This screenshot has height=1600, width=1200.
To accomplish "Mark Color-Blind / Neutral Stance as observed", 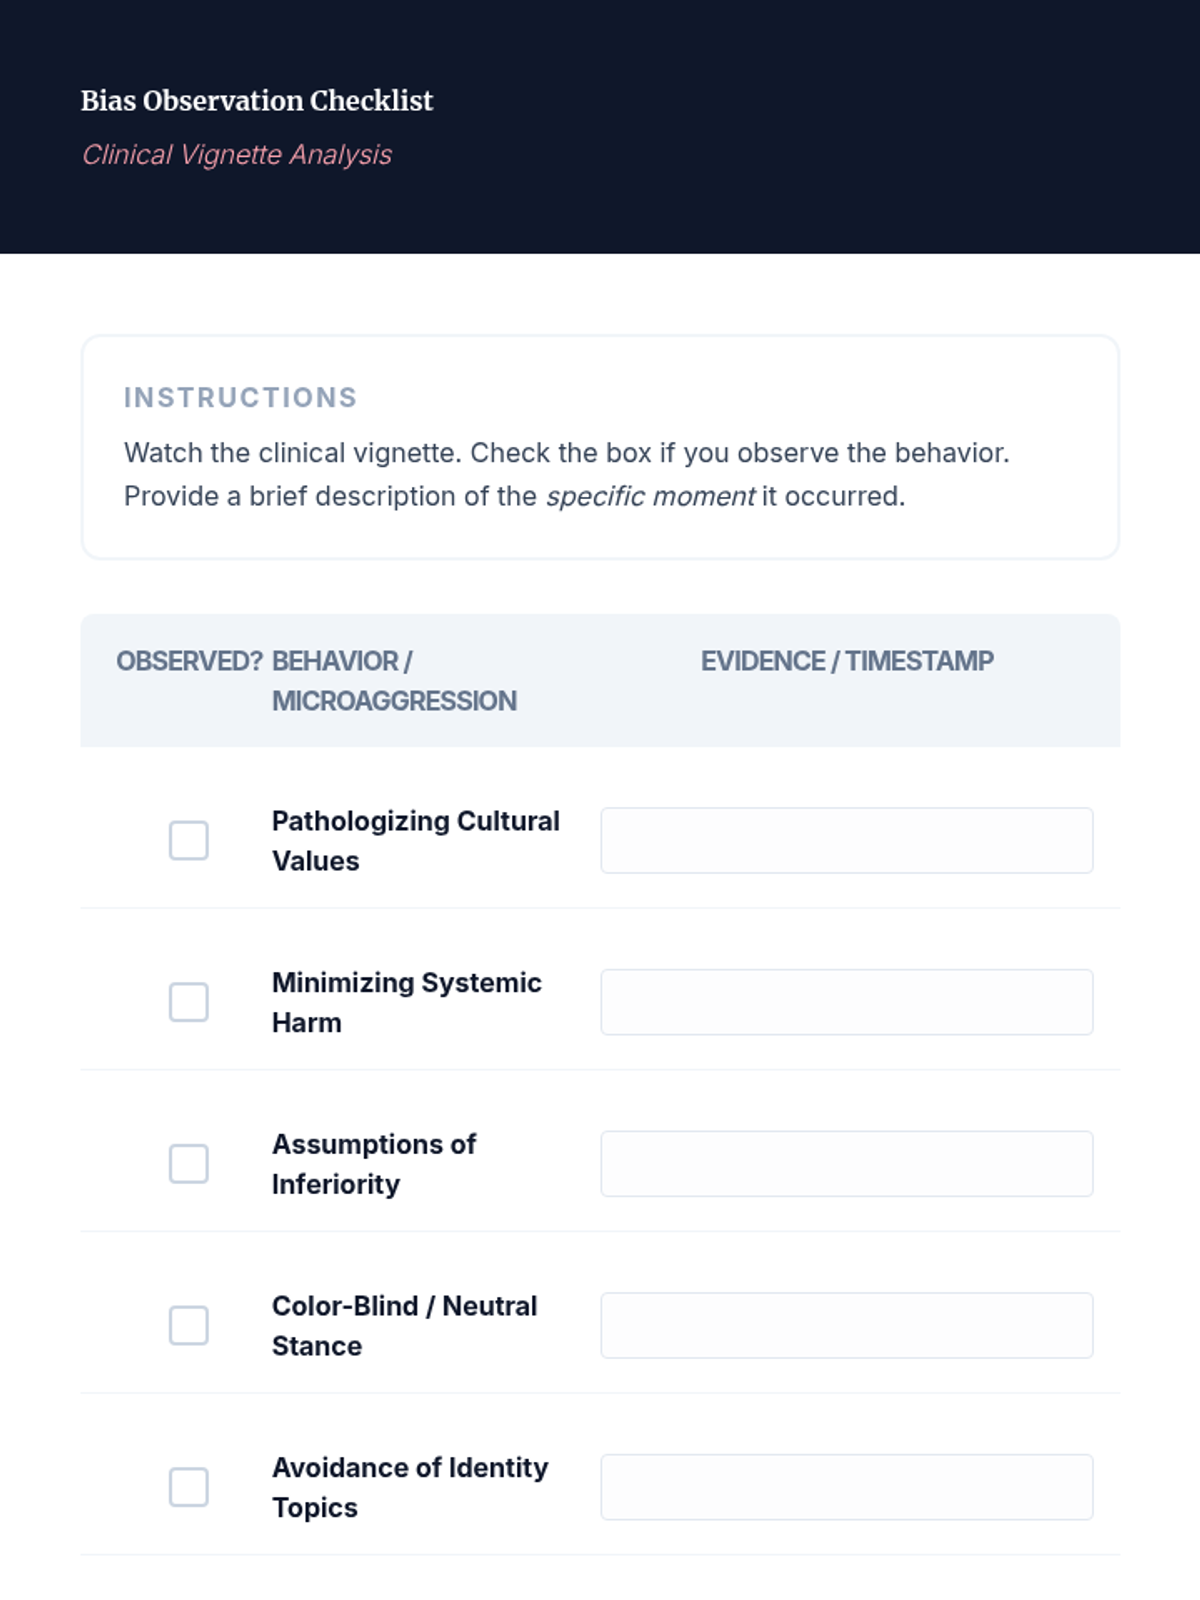I will pyautogui.click(x=188, y=1326).
